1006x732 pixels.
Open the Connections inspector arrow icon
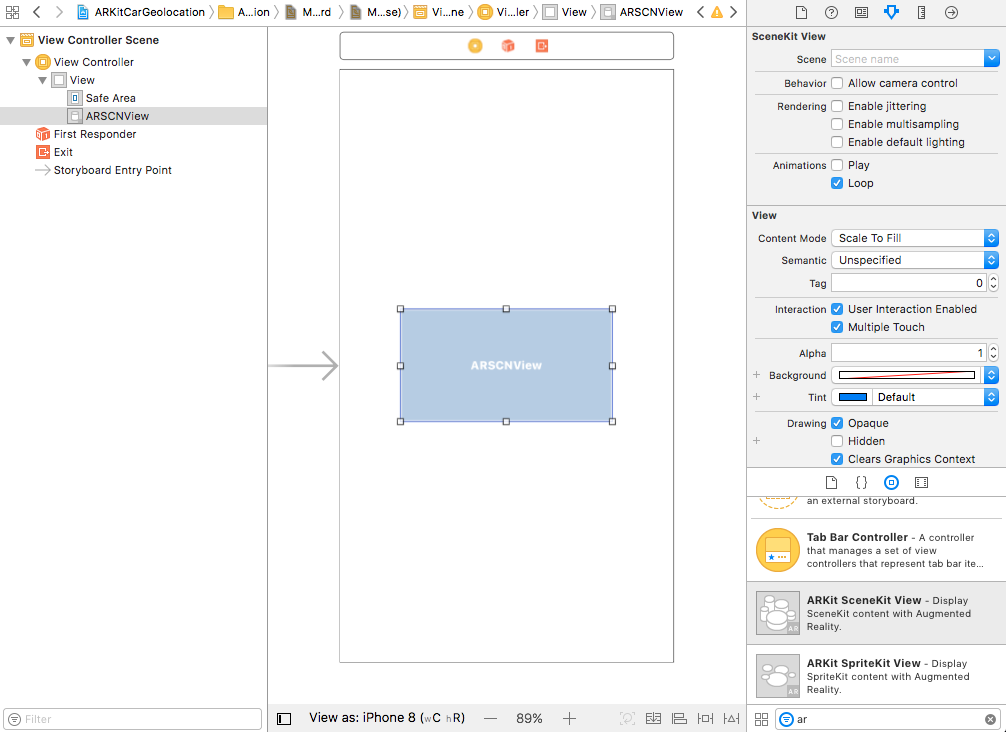tap(951, 13)
